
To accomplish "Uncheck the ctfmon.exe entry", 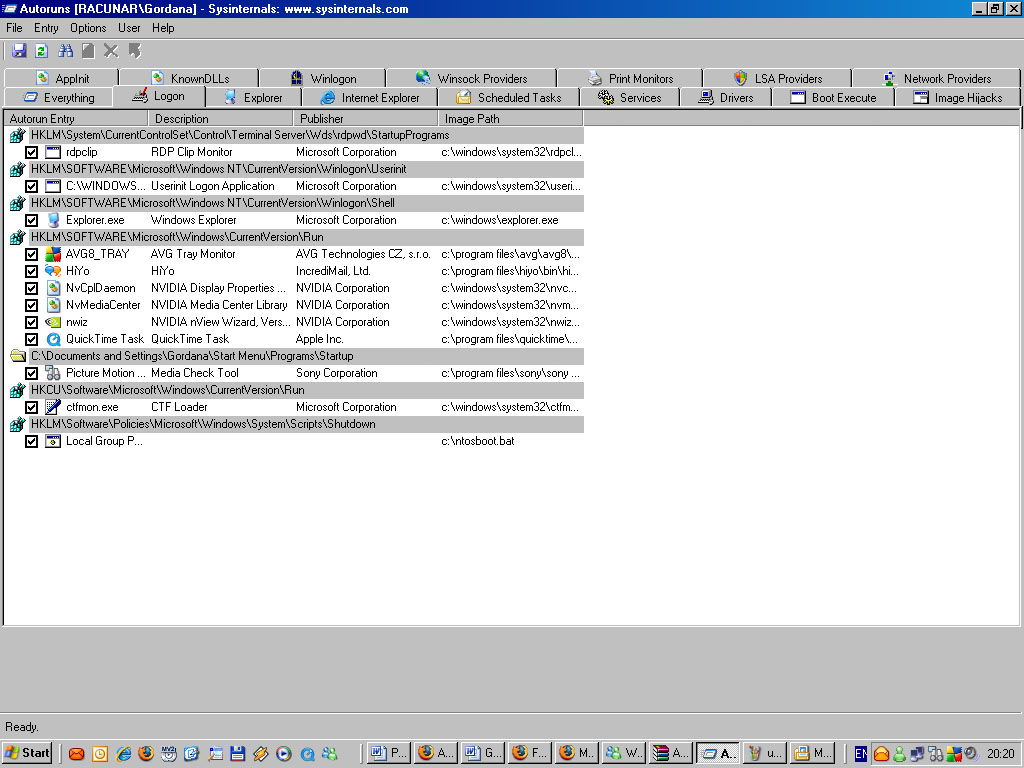I will (x=31, y=407).
